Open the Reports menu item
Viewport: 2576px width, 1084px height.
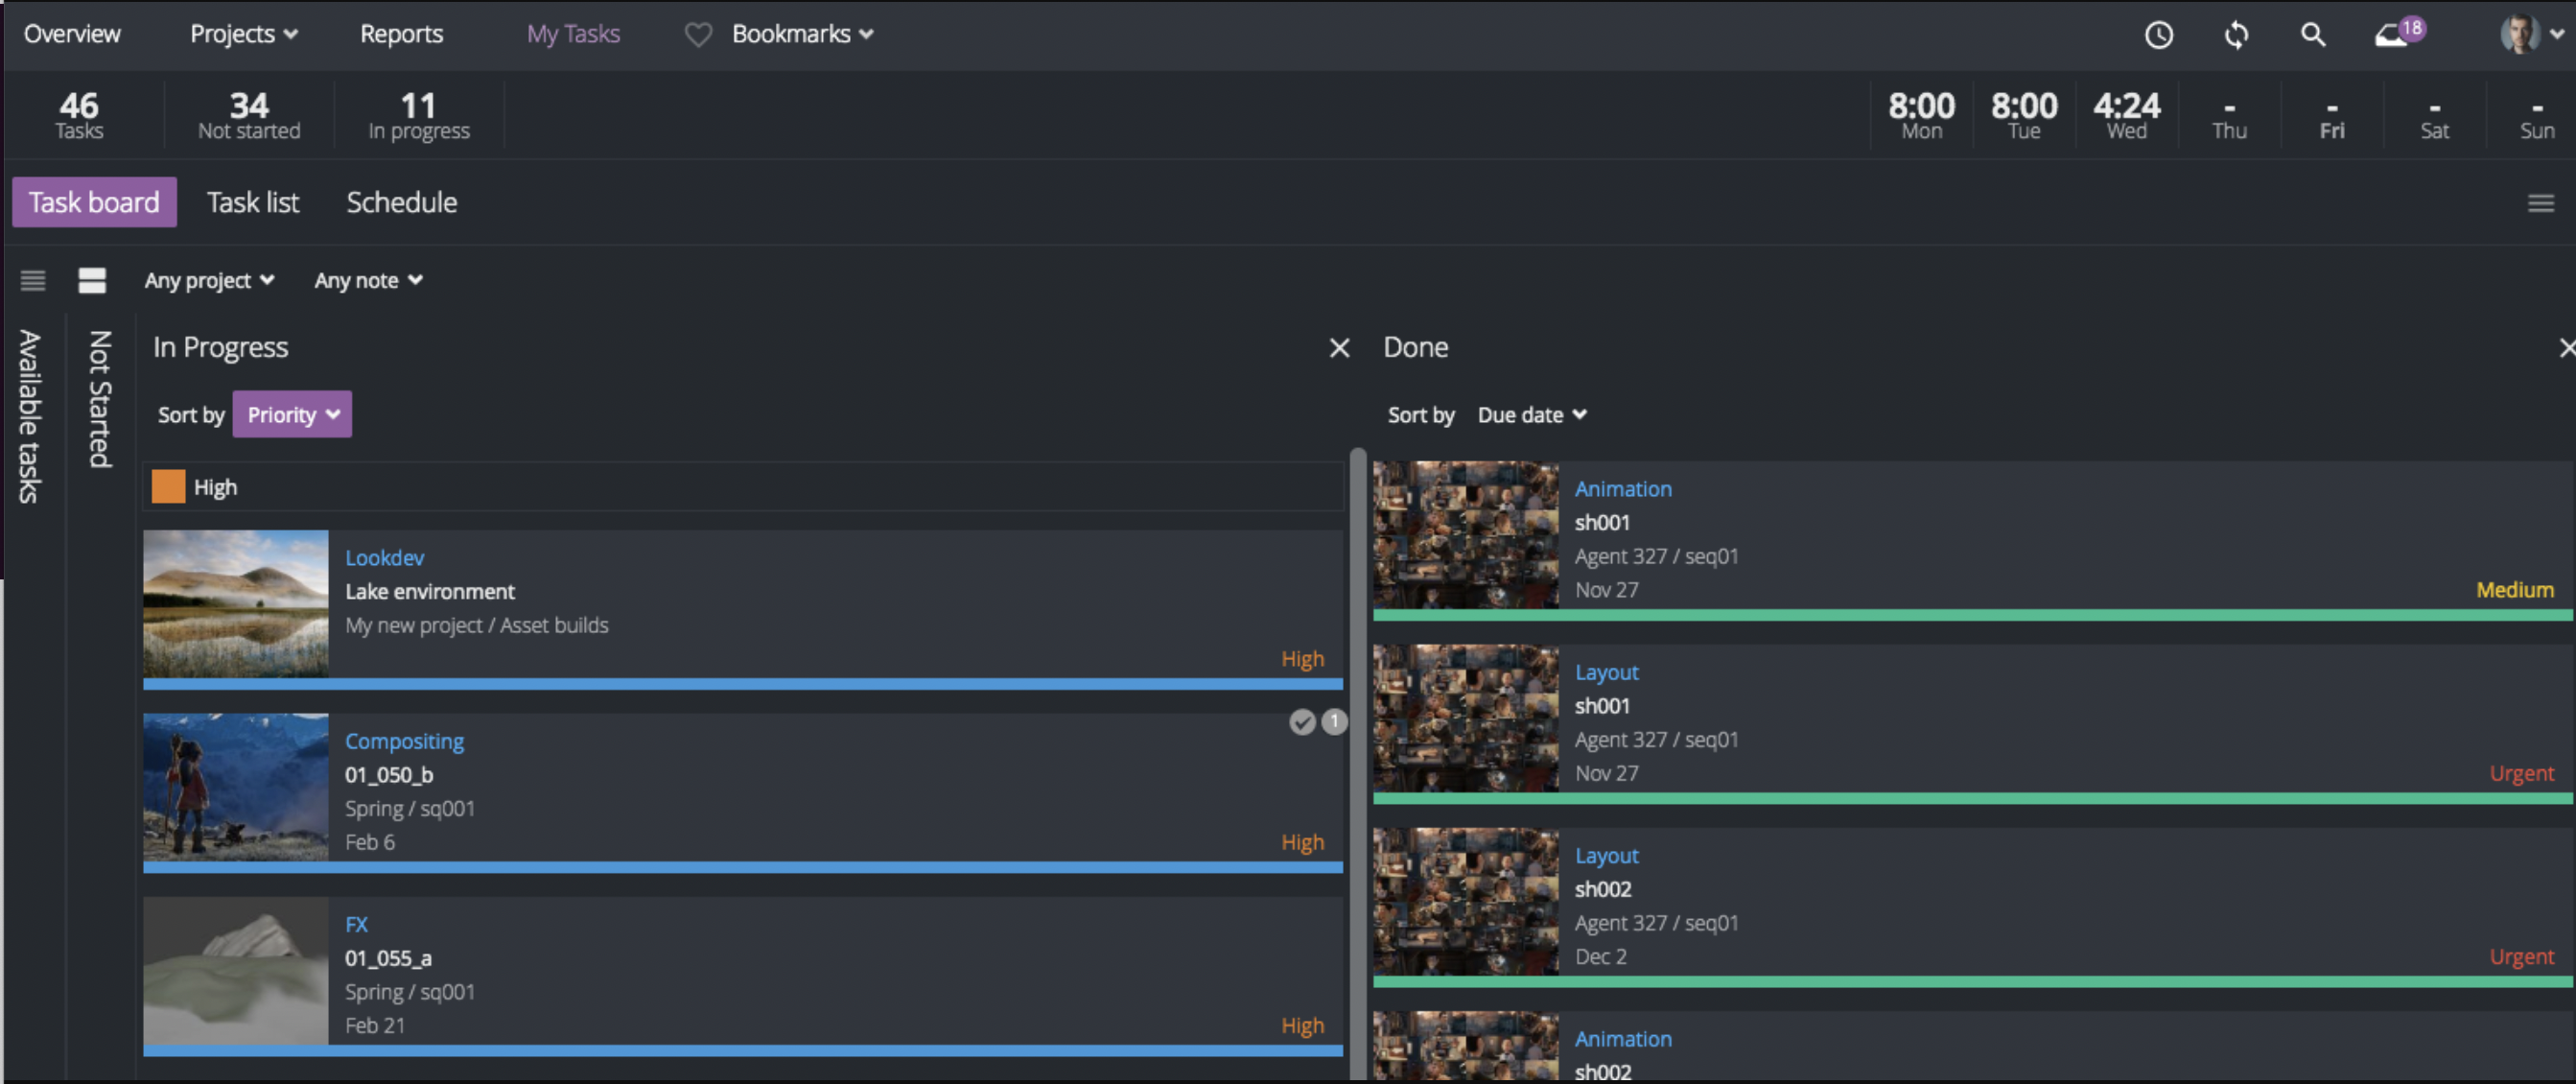click(x=401, y=34)
